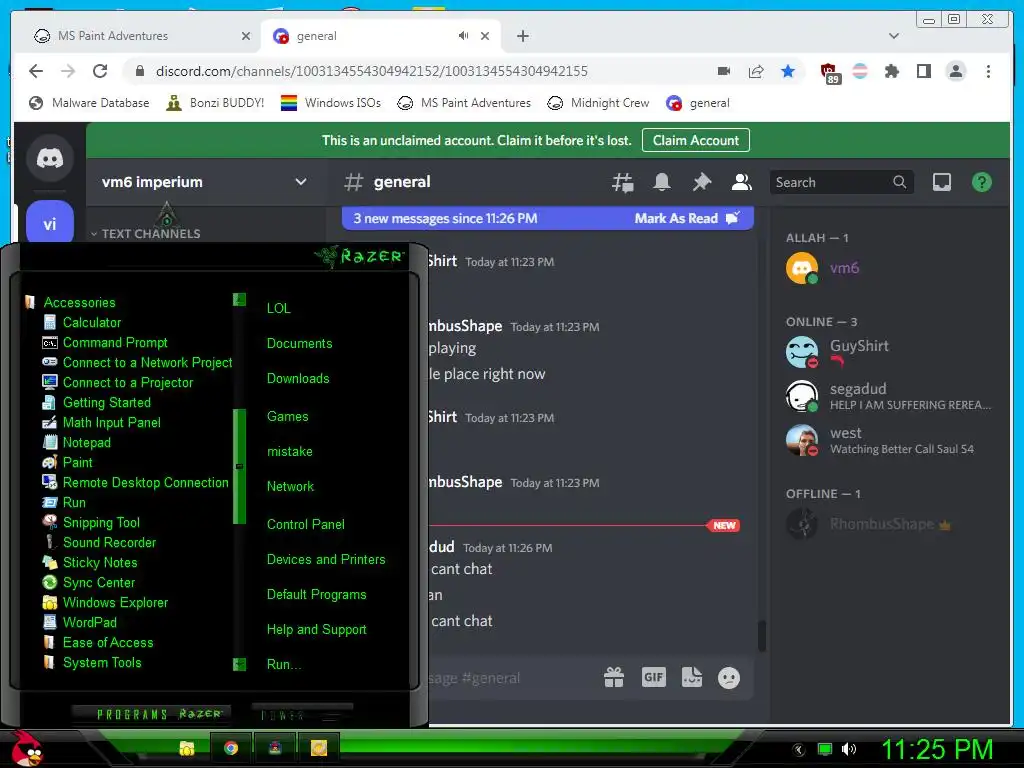Open Chrome extensions puzzle icon

click(891, 71)
